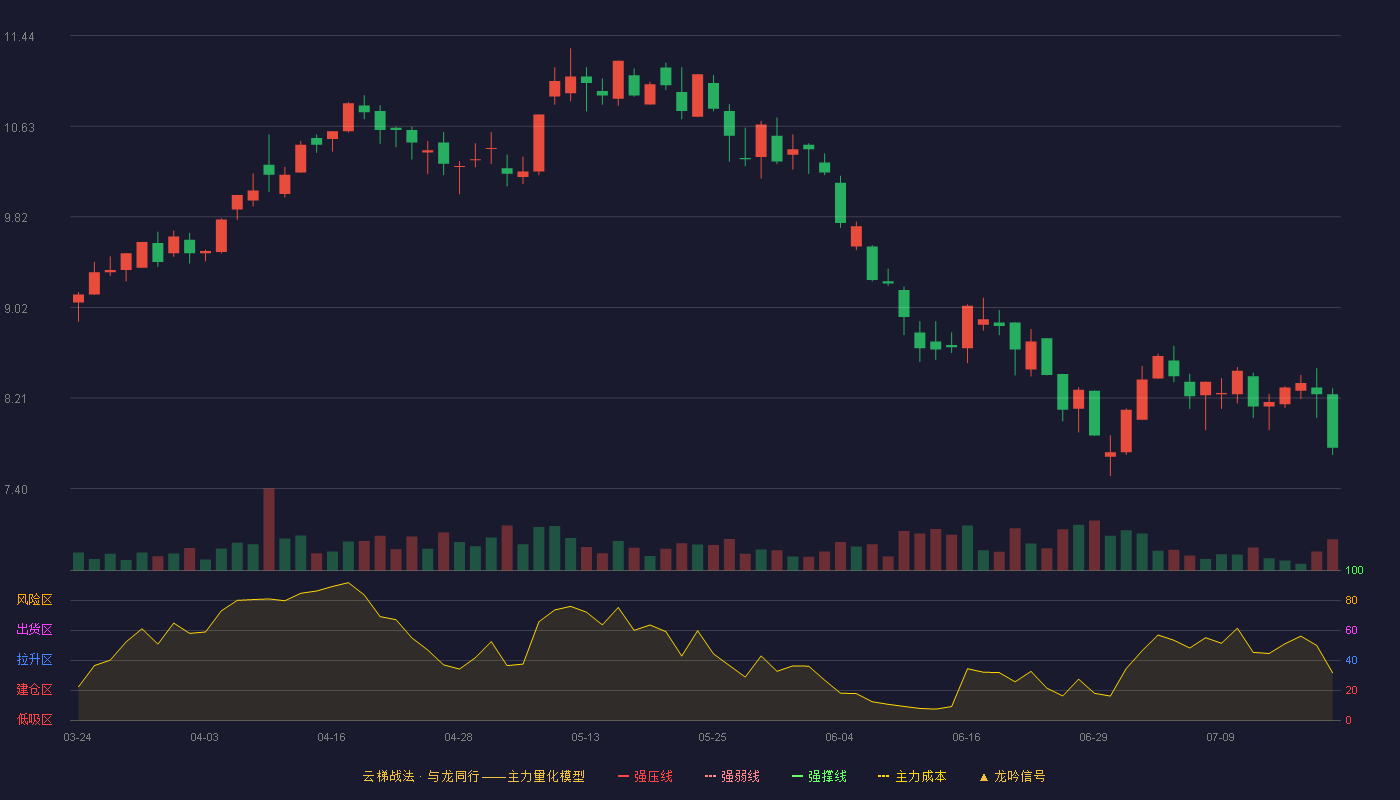Click the pink dashed 强弱线 legend icon
This screenshot has height=800, width=1400.
711,776
